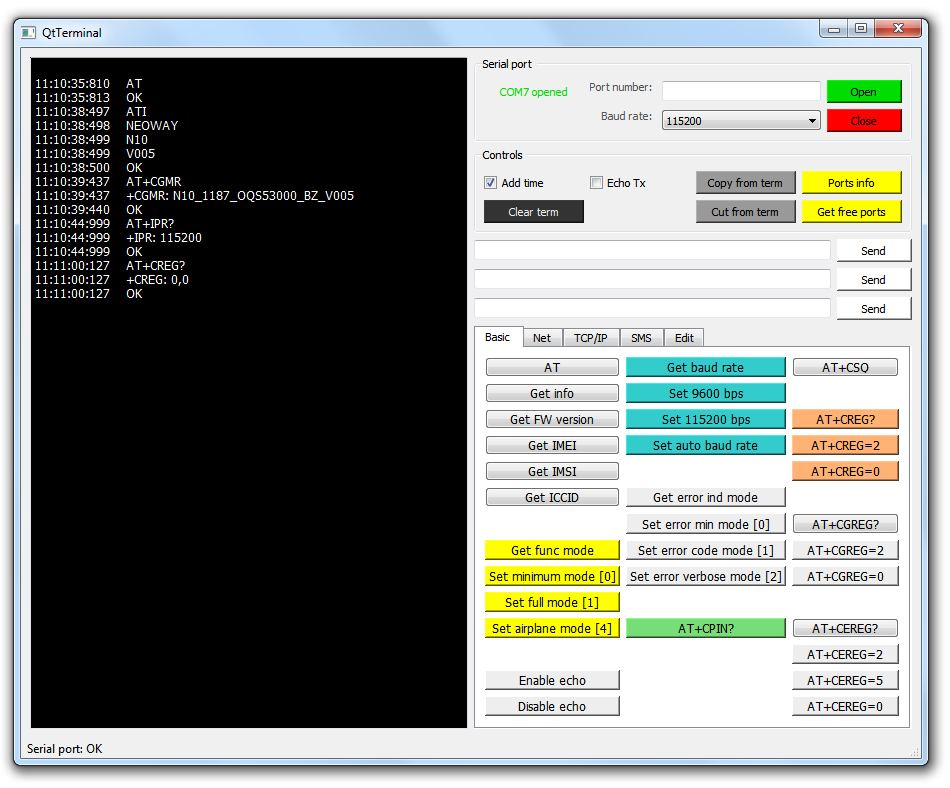Click Copy from term button
Viewport: 950px width, 788px height.
point(745,183)
